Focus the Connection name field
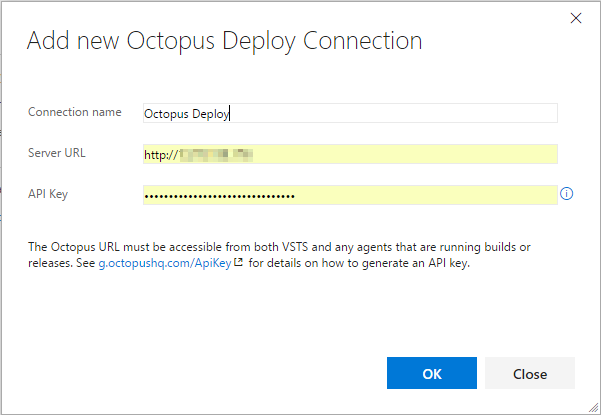This screenshot has width=601, height=415. 350,113
